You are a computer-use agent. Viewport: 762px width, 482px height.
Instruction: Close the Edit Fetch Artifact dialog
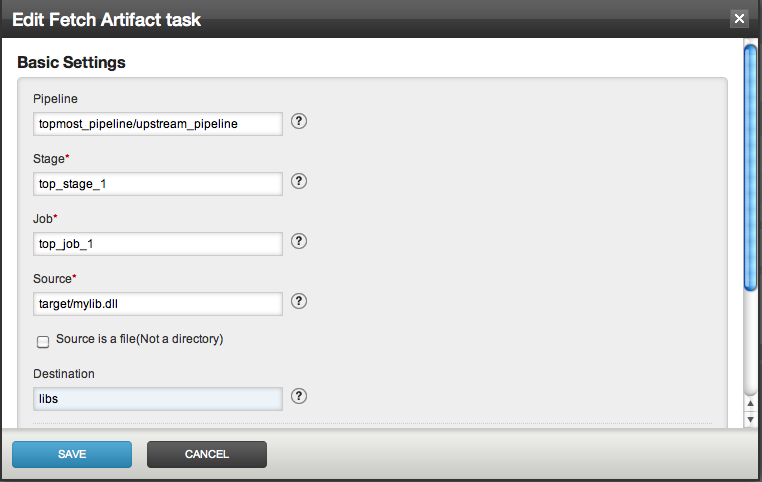tap(739, 18)
